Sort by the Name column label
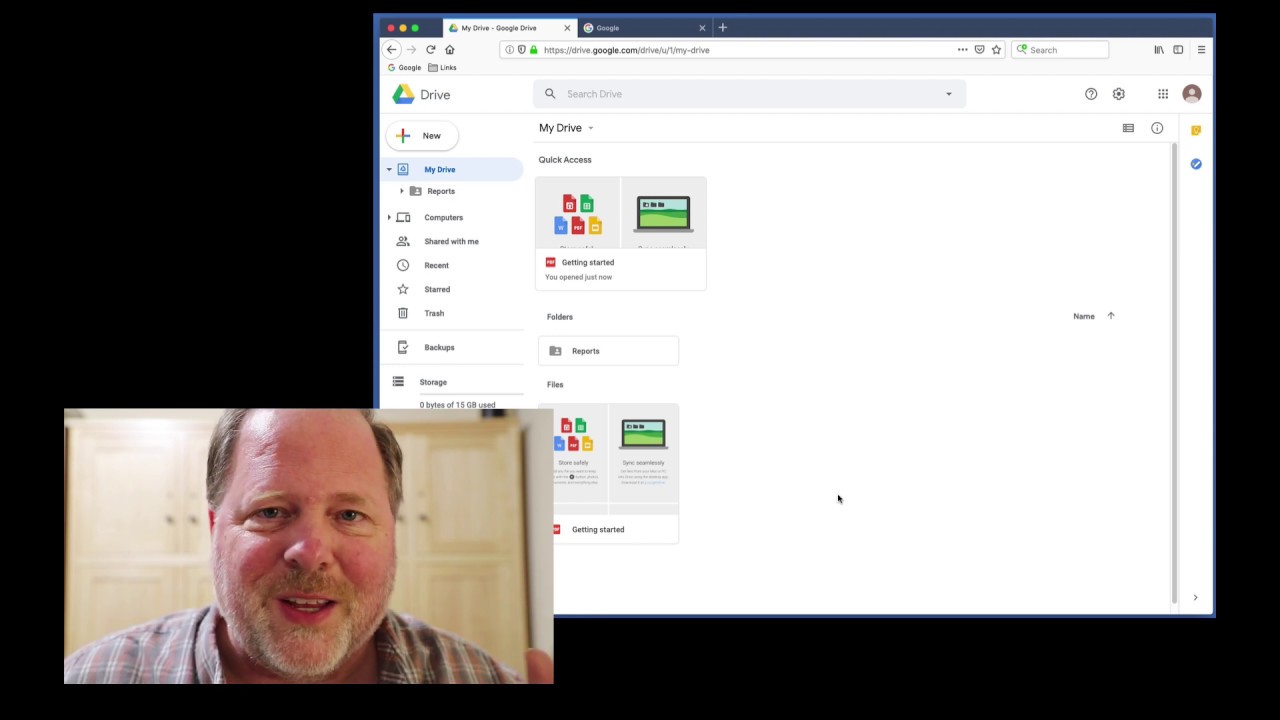This screenshot has height=720, width=1280. click(x=1083, y=316)
